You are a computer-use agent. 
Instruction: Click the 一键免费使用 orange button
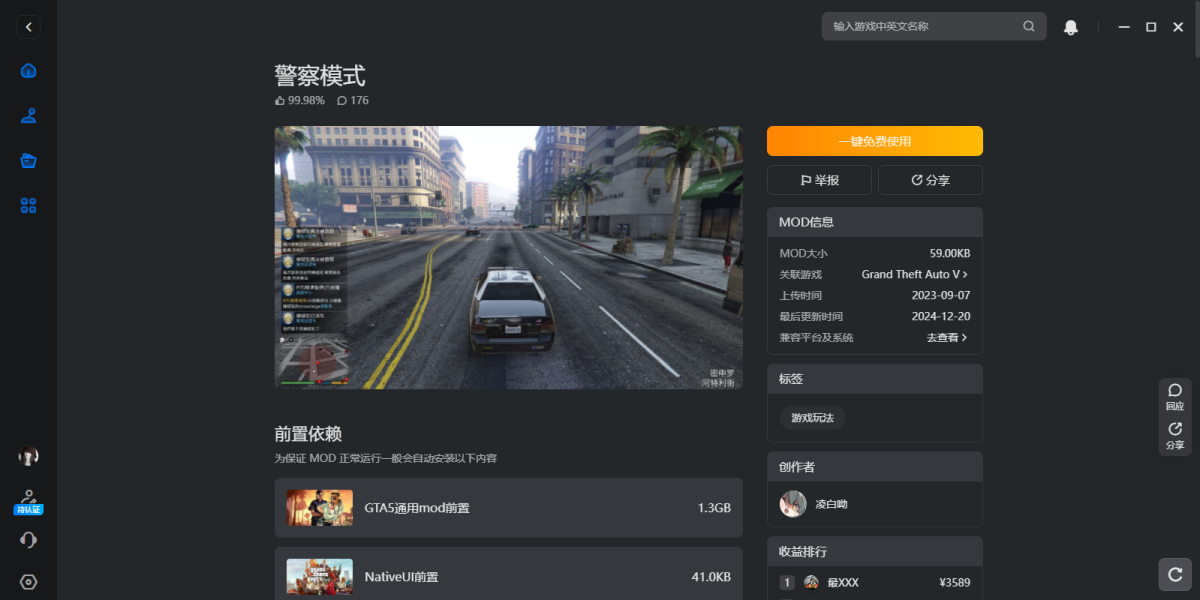point(874,141)
